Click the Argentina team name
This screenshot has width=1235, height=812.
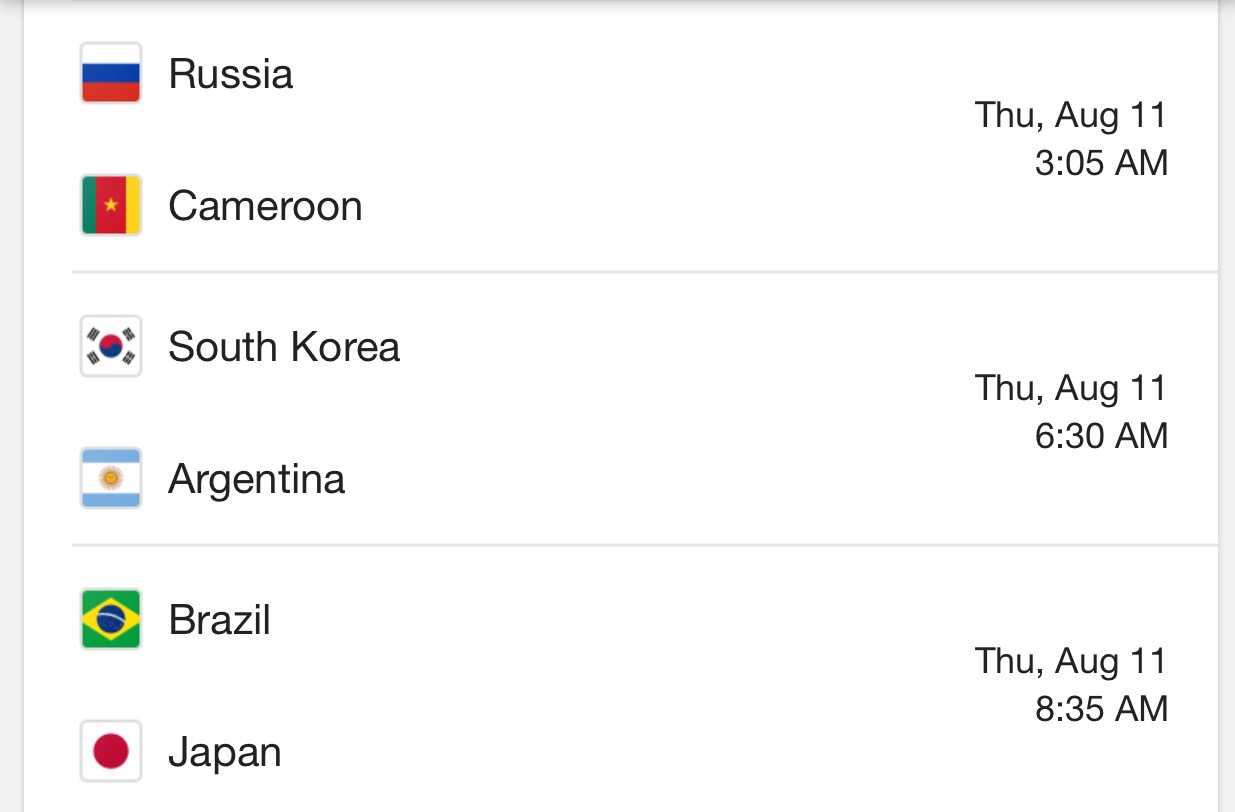257,479
